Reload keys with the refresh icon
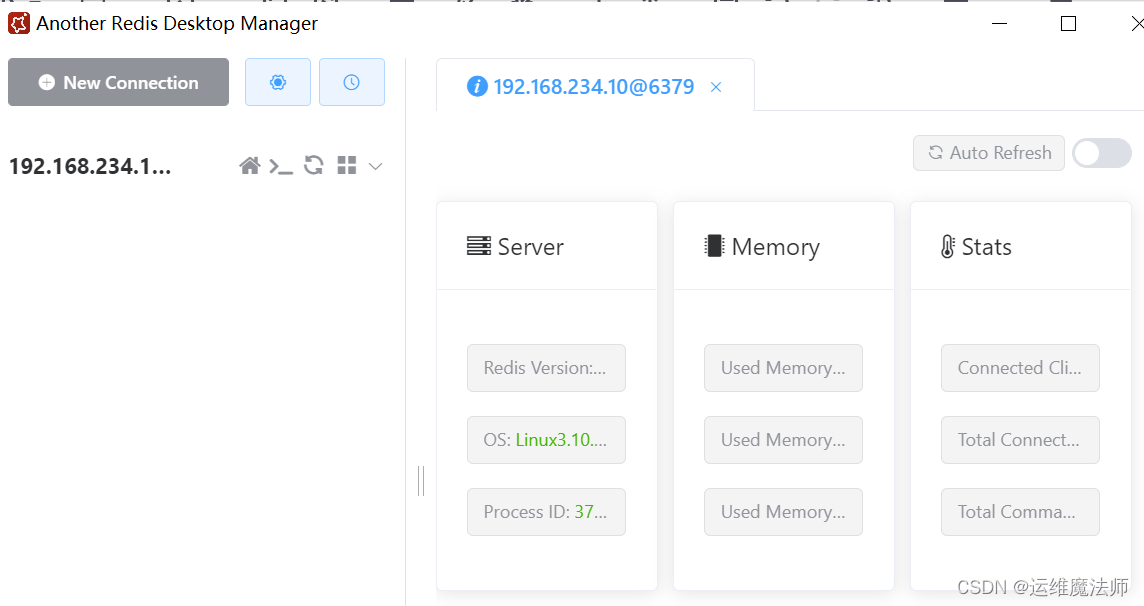 point(313,165)
